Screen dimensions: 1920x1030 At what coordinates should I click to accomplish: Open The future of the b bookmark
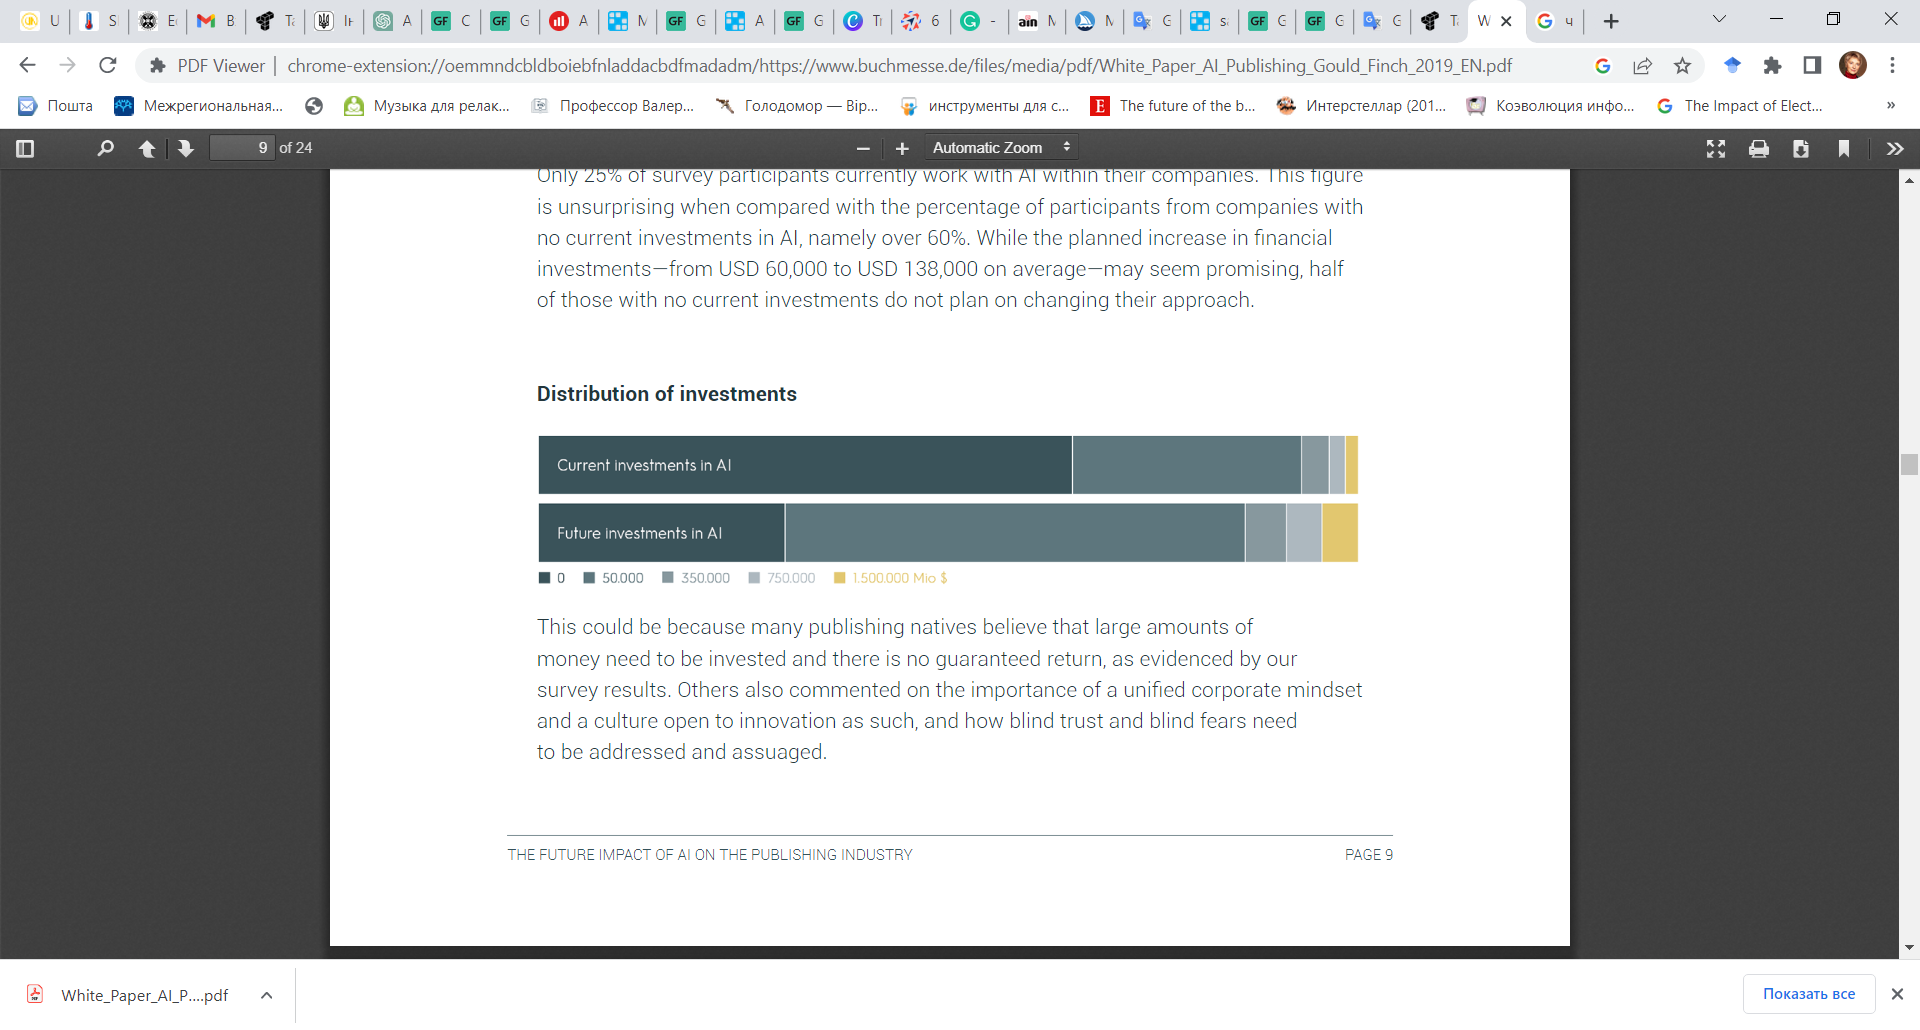tap(1173, 106)
